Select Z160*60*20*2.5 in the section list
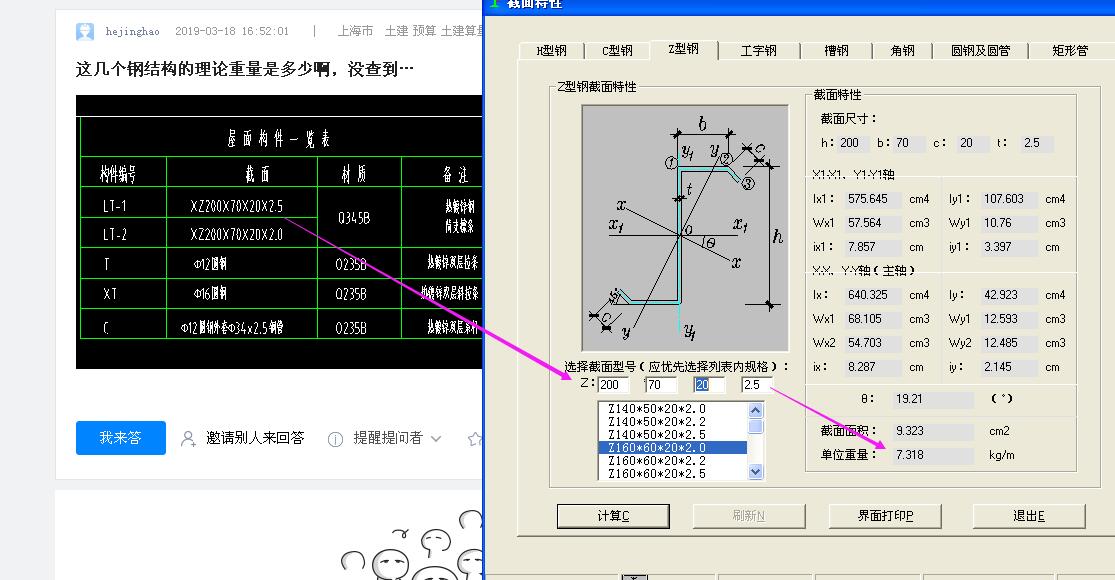The height and width of the screenshot is (580, 1115). tap(673, 473)
